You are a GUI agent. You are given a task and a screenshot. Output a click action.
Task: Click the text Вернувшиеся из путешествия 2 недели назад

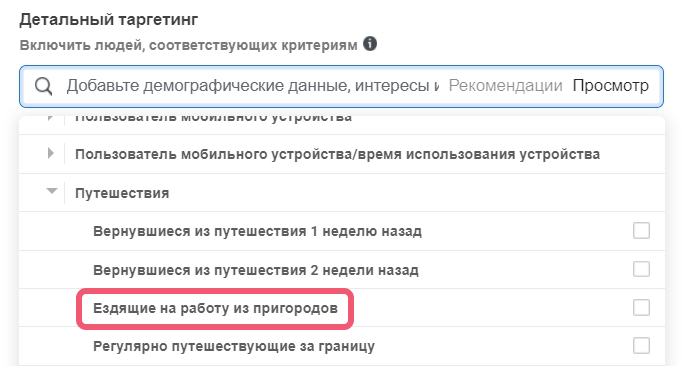coord(256,270)
